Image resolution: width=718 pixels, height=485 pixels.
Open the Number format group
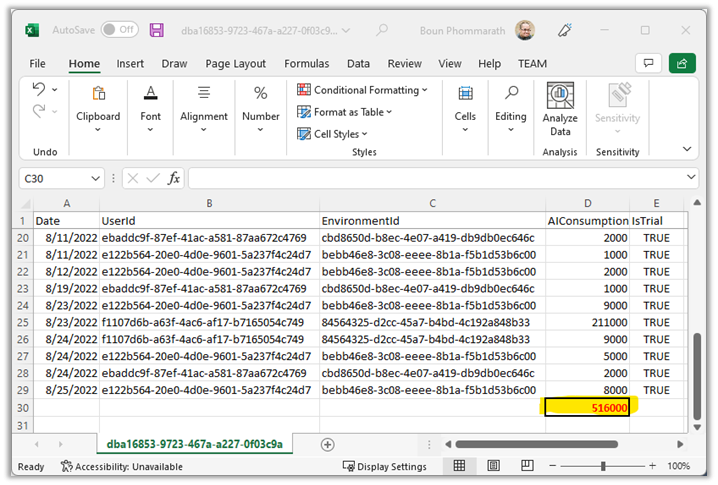pyautogui.click(x=261, y=109)
